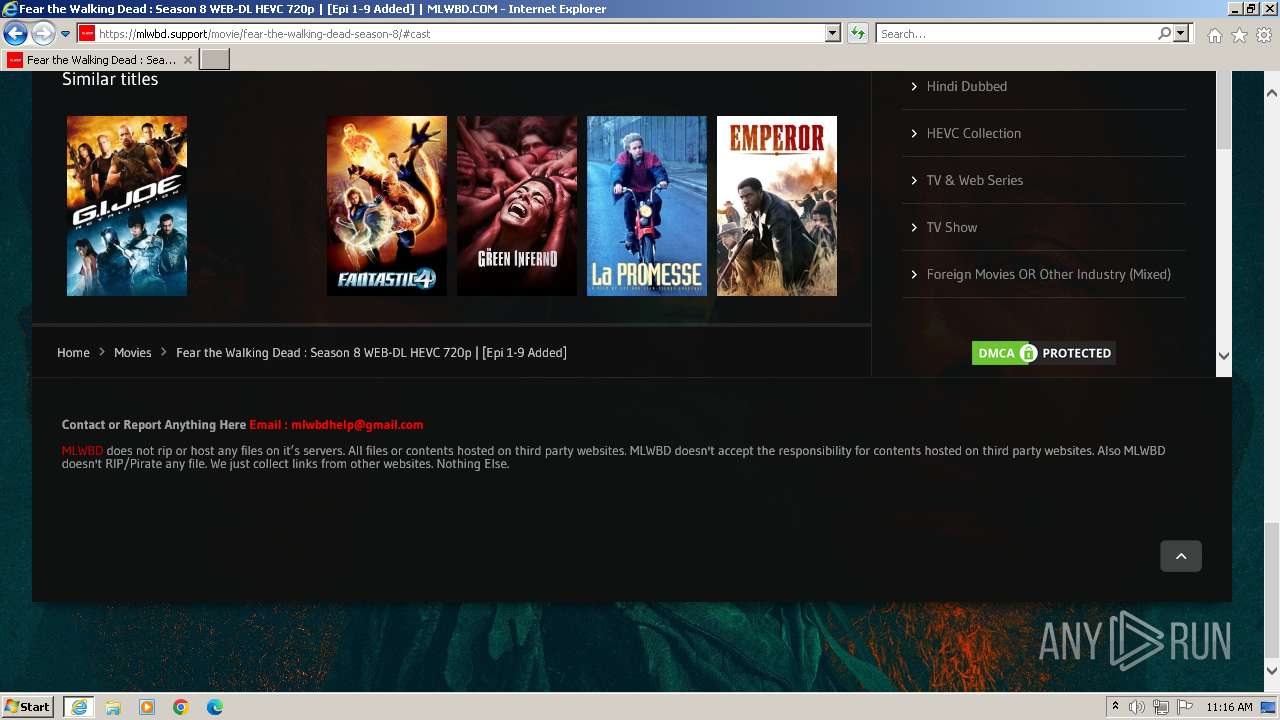Click the page scrollbar down arrow
Screen dimensions: 1280x720
point(1272,671)
